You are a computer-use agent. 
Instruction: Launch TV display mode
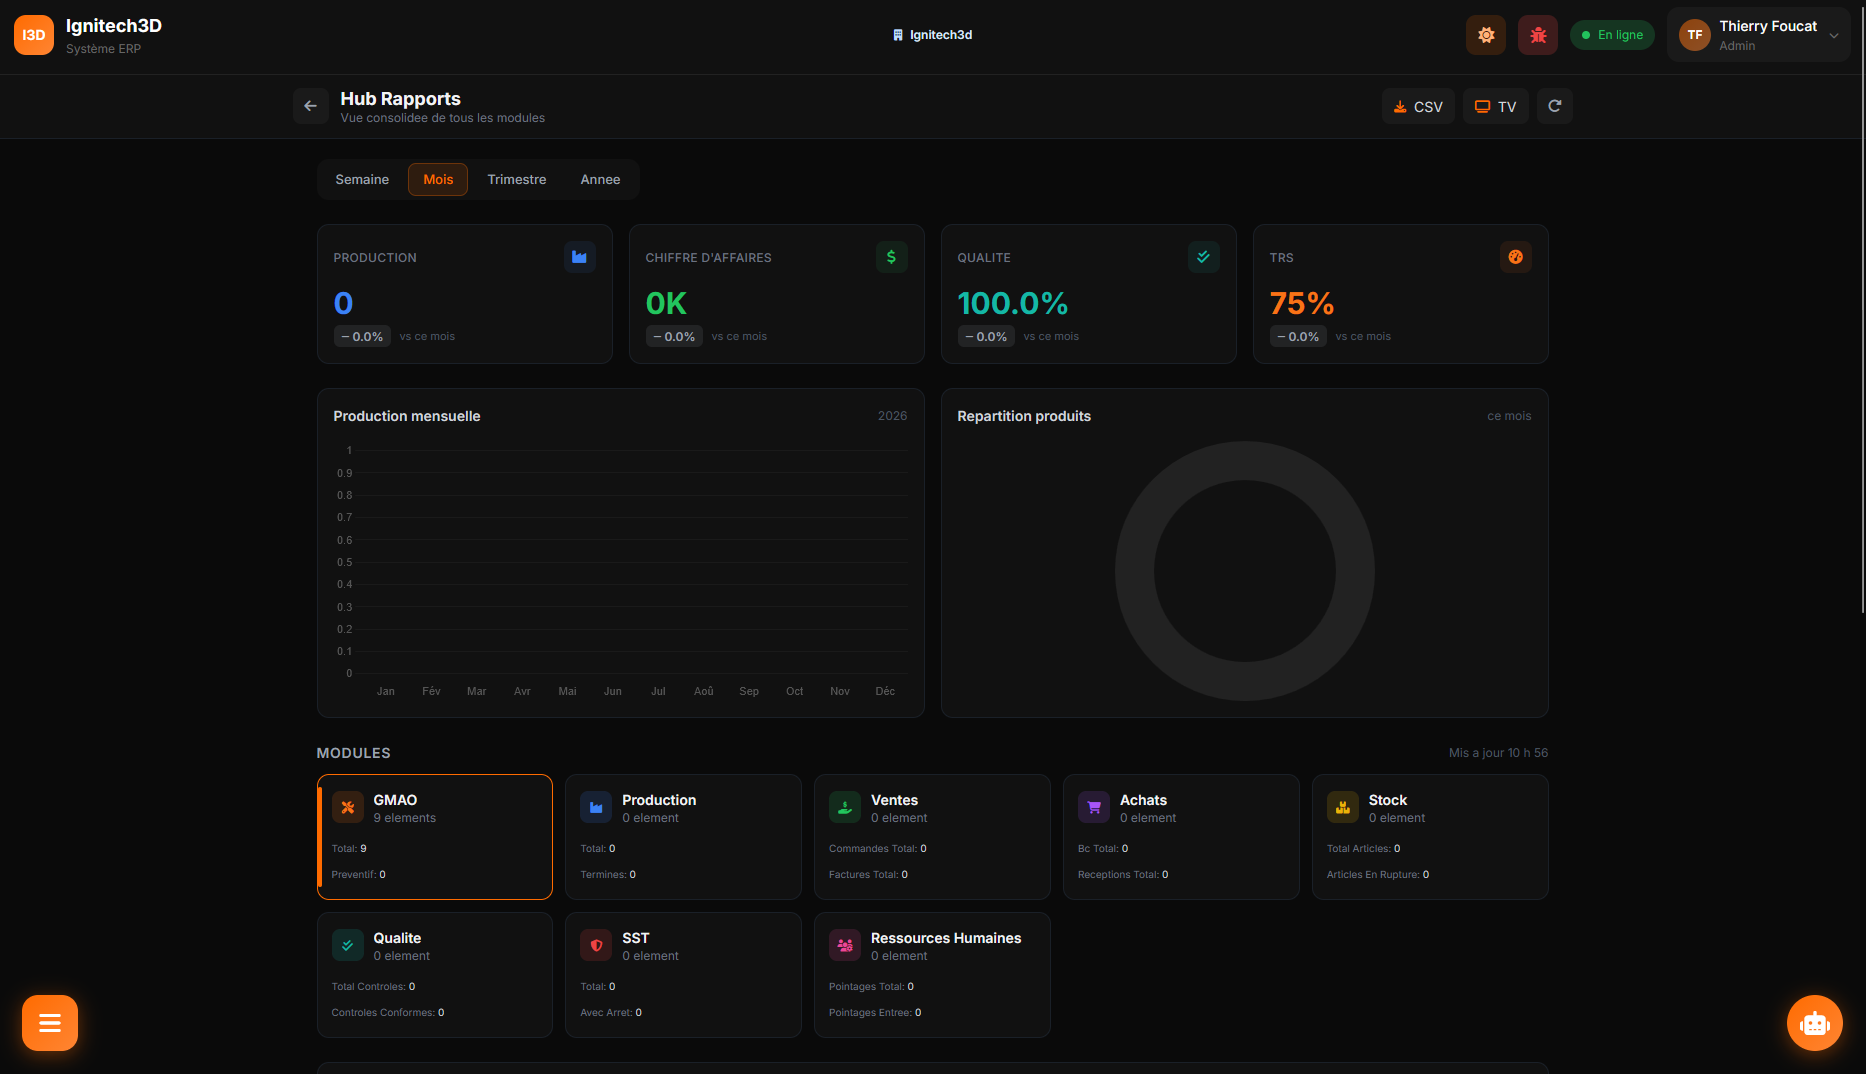pos(1495,106)
